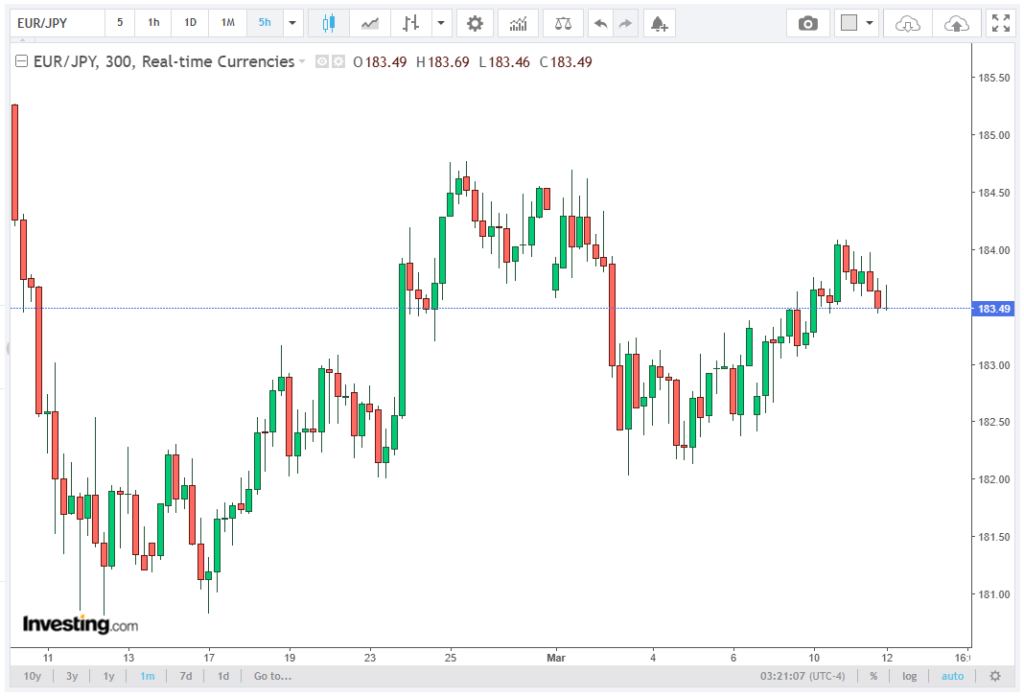This screenshot has height=697, width=1024.
Task: Save chart layout with cloud upload icon
Action: point(957,22)
